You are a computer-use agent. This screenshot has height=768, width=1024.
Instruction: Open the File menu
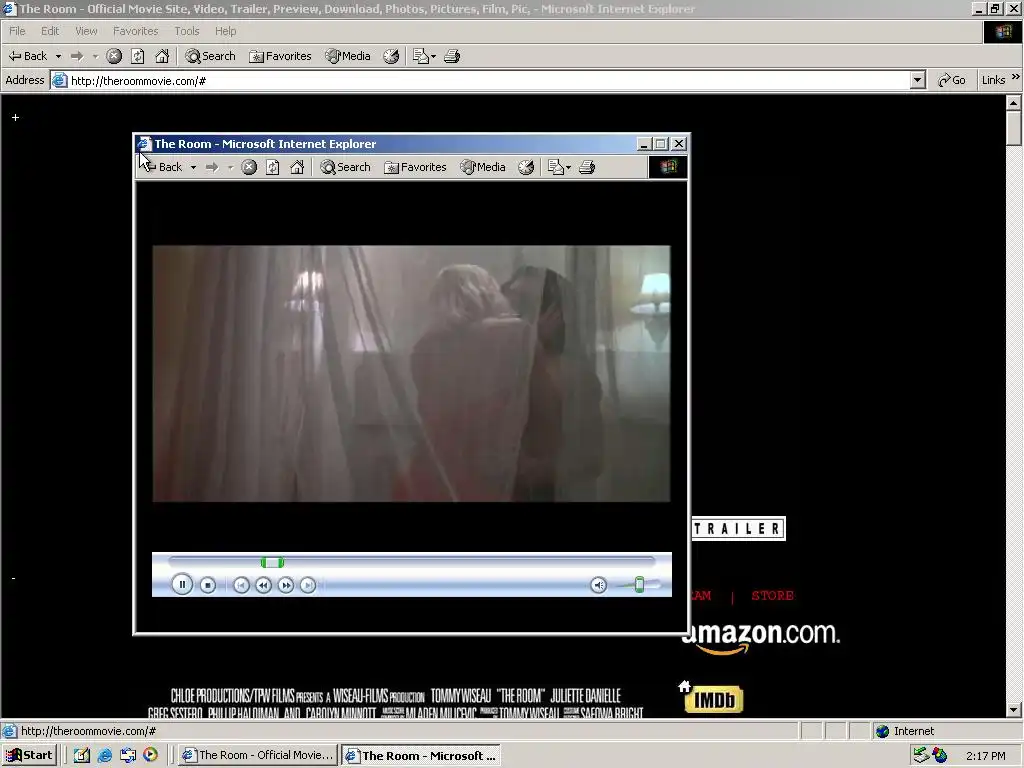point(17,31)
